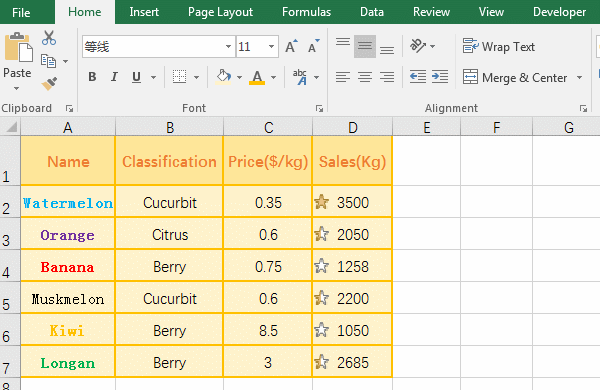600x390 pixels.
Task: Switch to the Data tab
Action: tap(372, 12)
